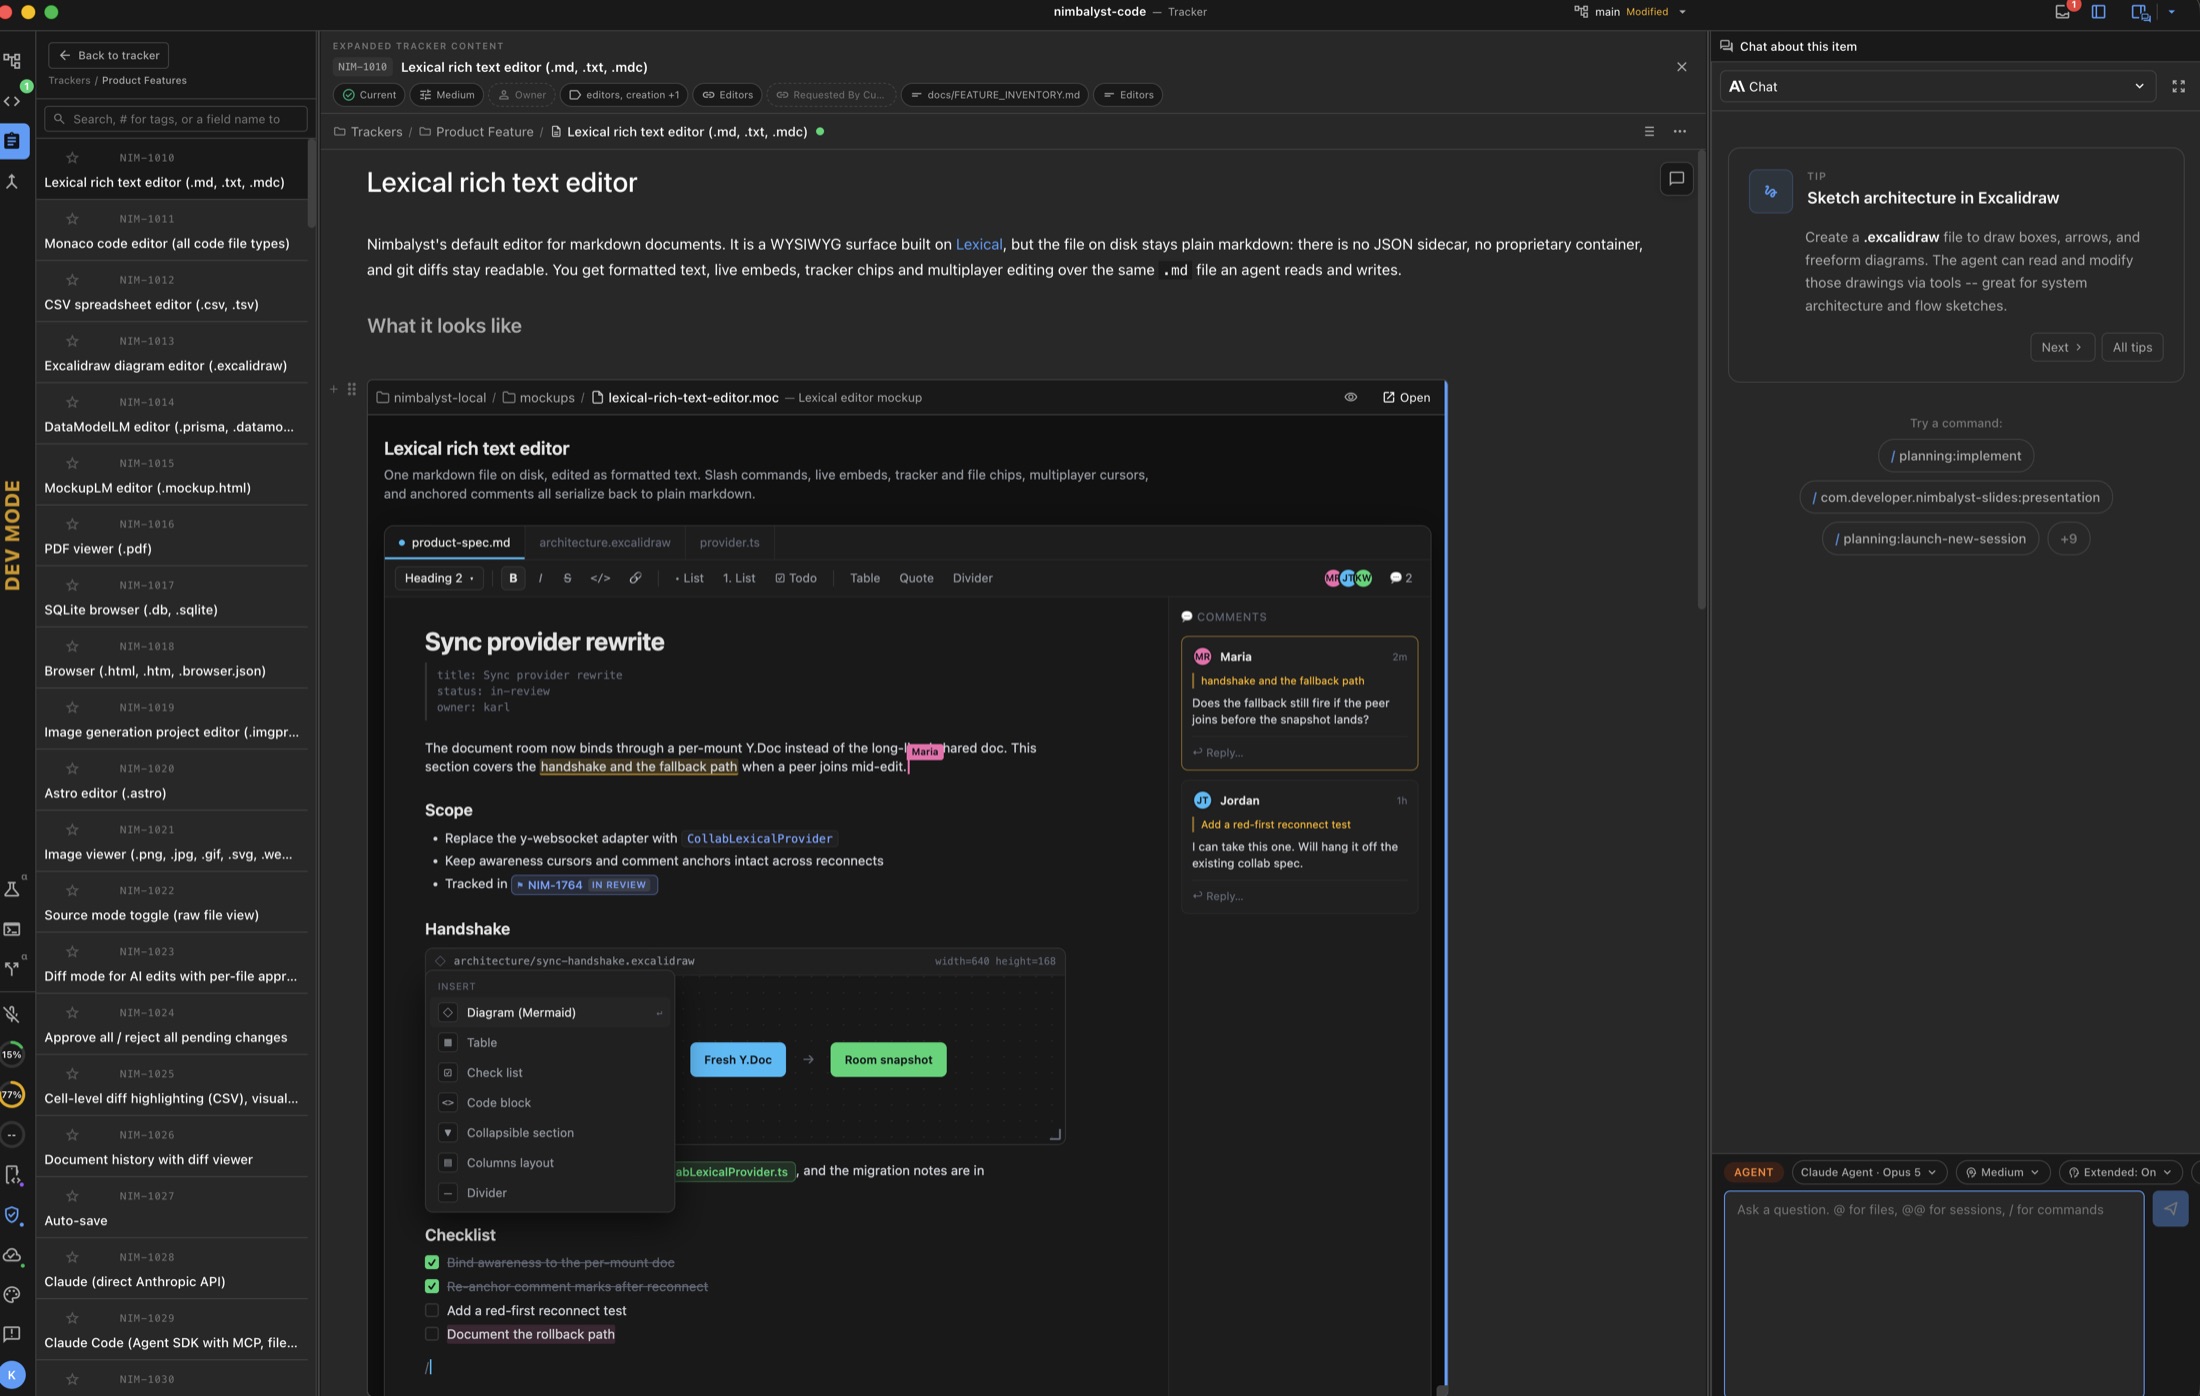Send the chat message with paper plane
Viewport: 2200px width, 1396px height.
[2170, 1209]
